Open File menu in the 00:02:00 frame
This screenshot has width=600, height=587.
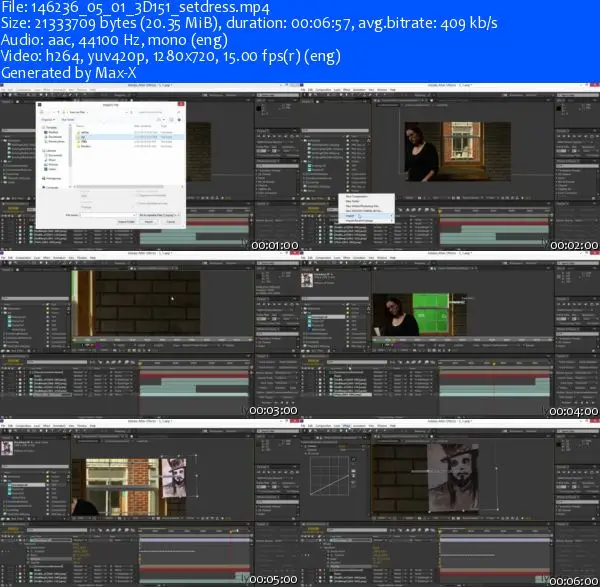tap(303, 90)
